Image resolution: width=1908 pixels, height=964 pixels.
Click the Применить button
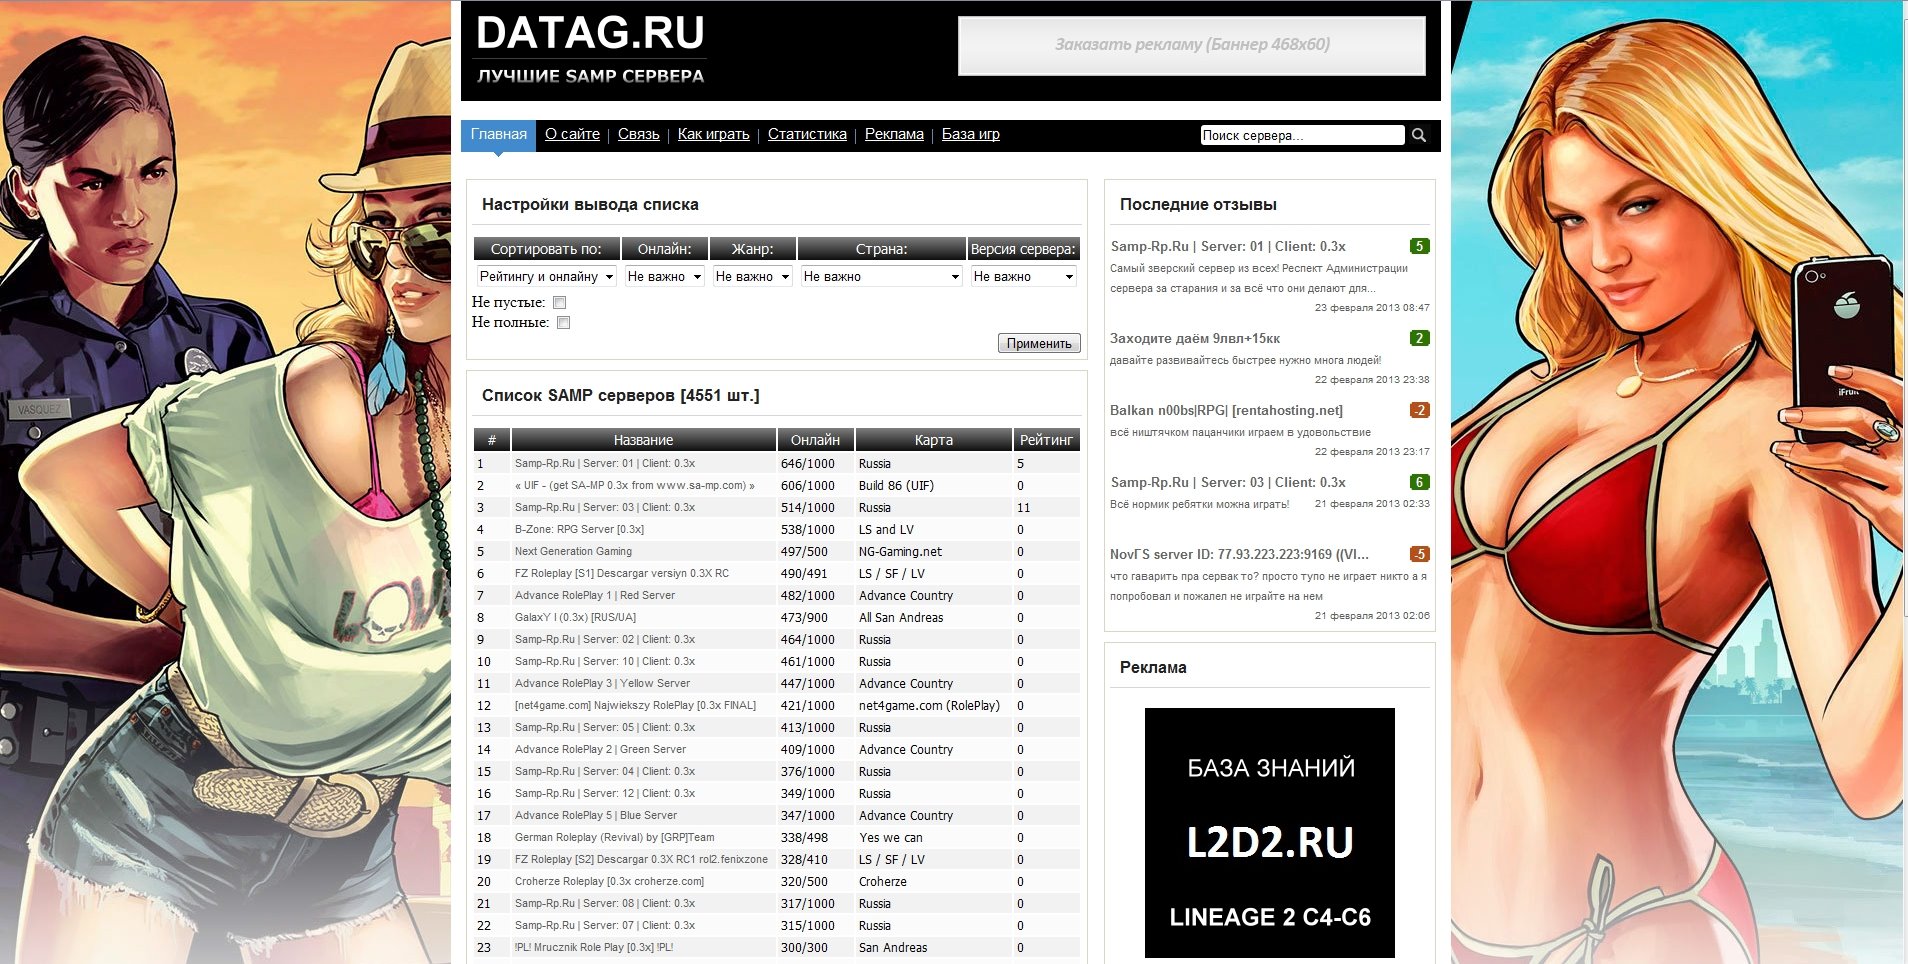pos(1039,343)
